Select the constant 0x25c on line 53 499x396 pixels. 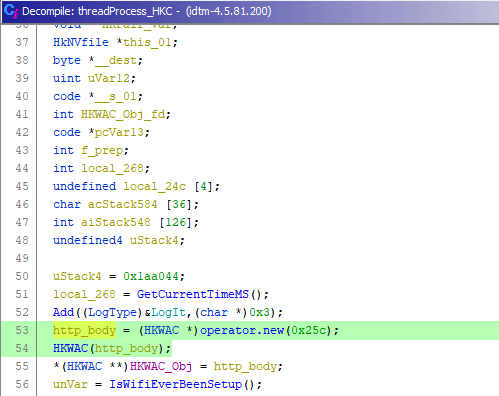point(308,330)
